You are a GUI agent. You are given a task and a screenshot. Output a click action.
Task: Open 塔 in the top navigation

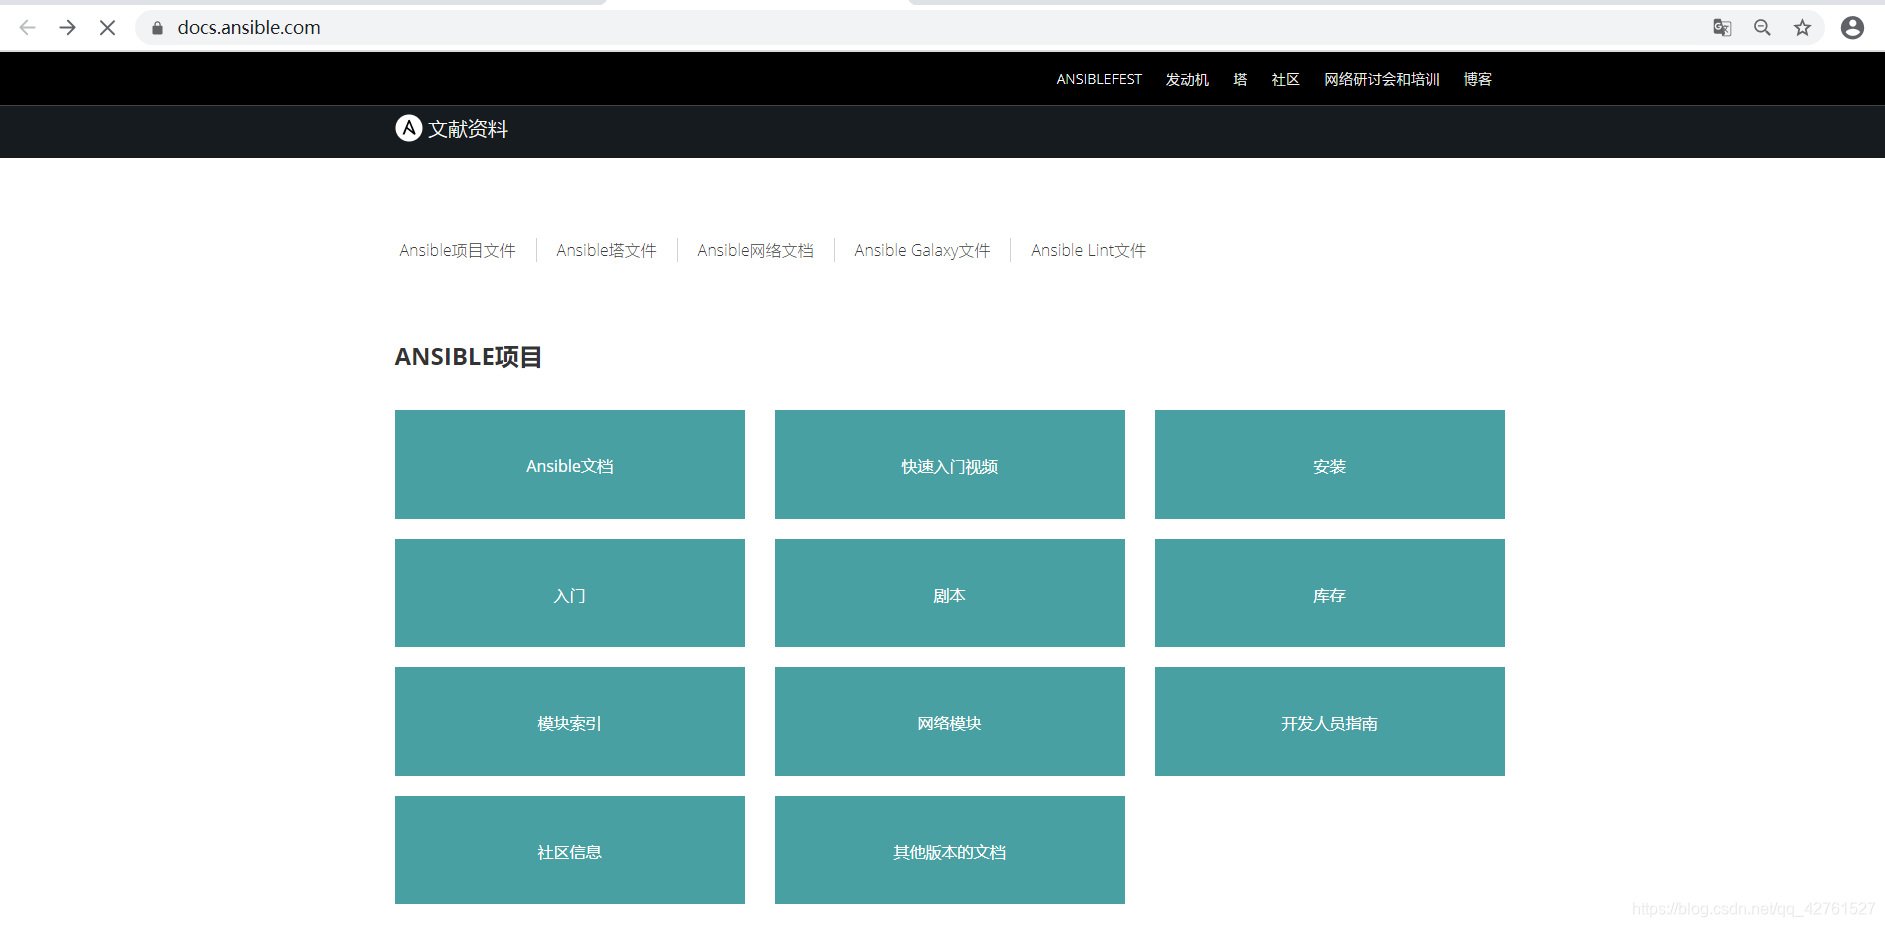point(1240,79)
